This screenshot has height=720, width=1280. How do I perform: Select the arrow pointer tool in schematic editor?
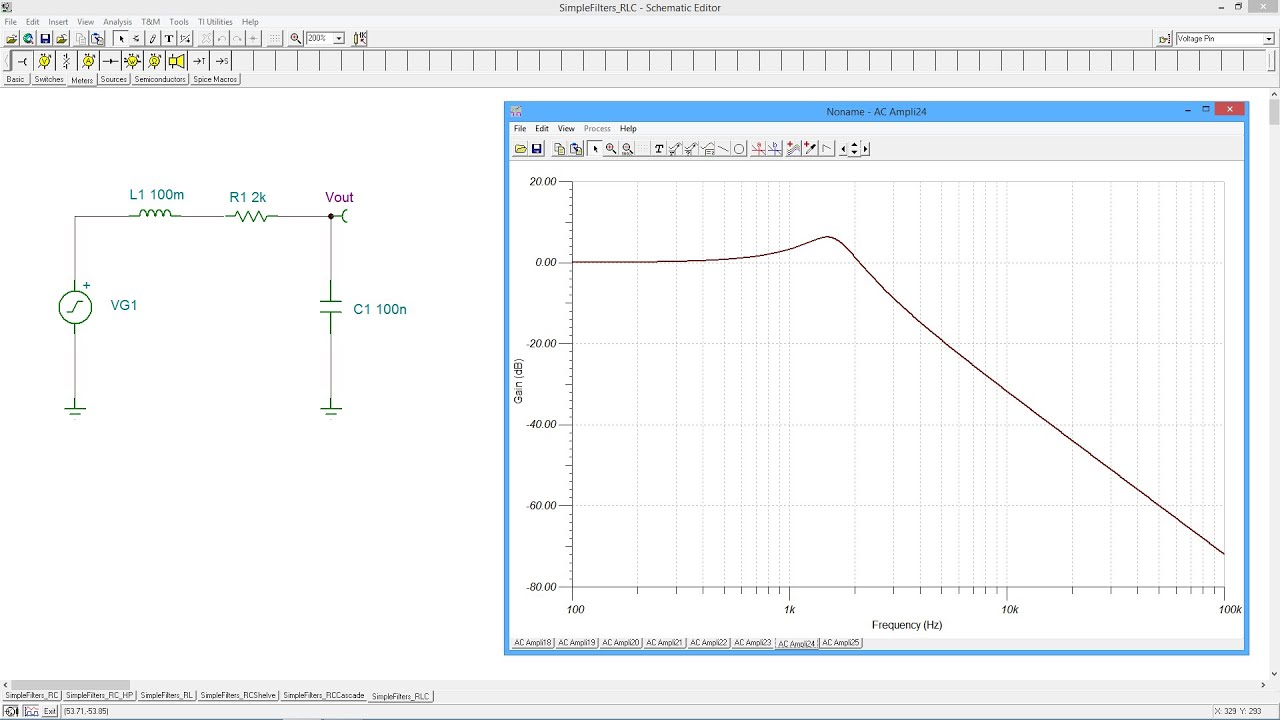click(121, 39)
